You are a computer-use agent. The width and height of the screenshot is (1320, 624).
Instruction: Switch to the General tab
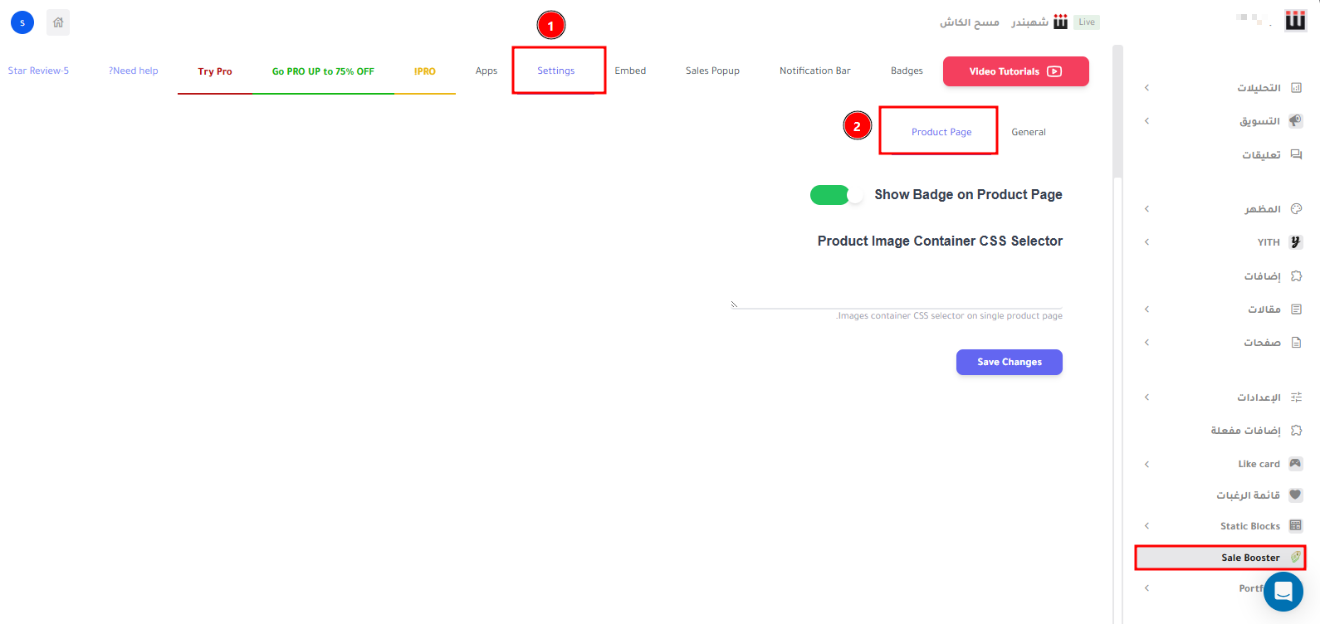coord(1028,132)
